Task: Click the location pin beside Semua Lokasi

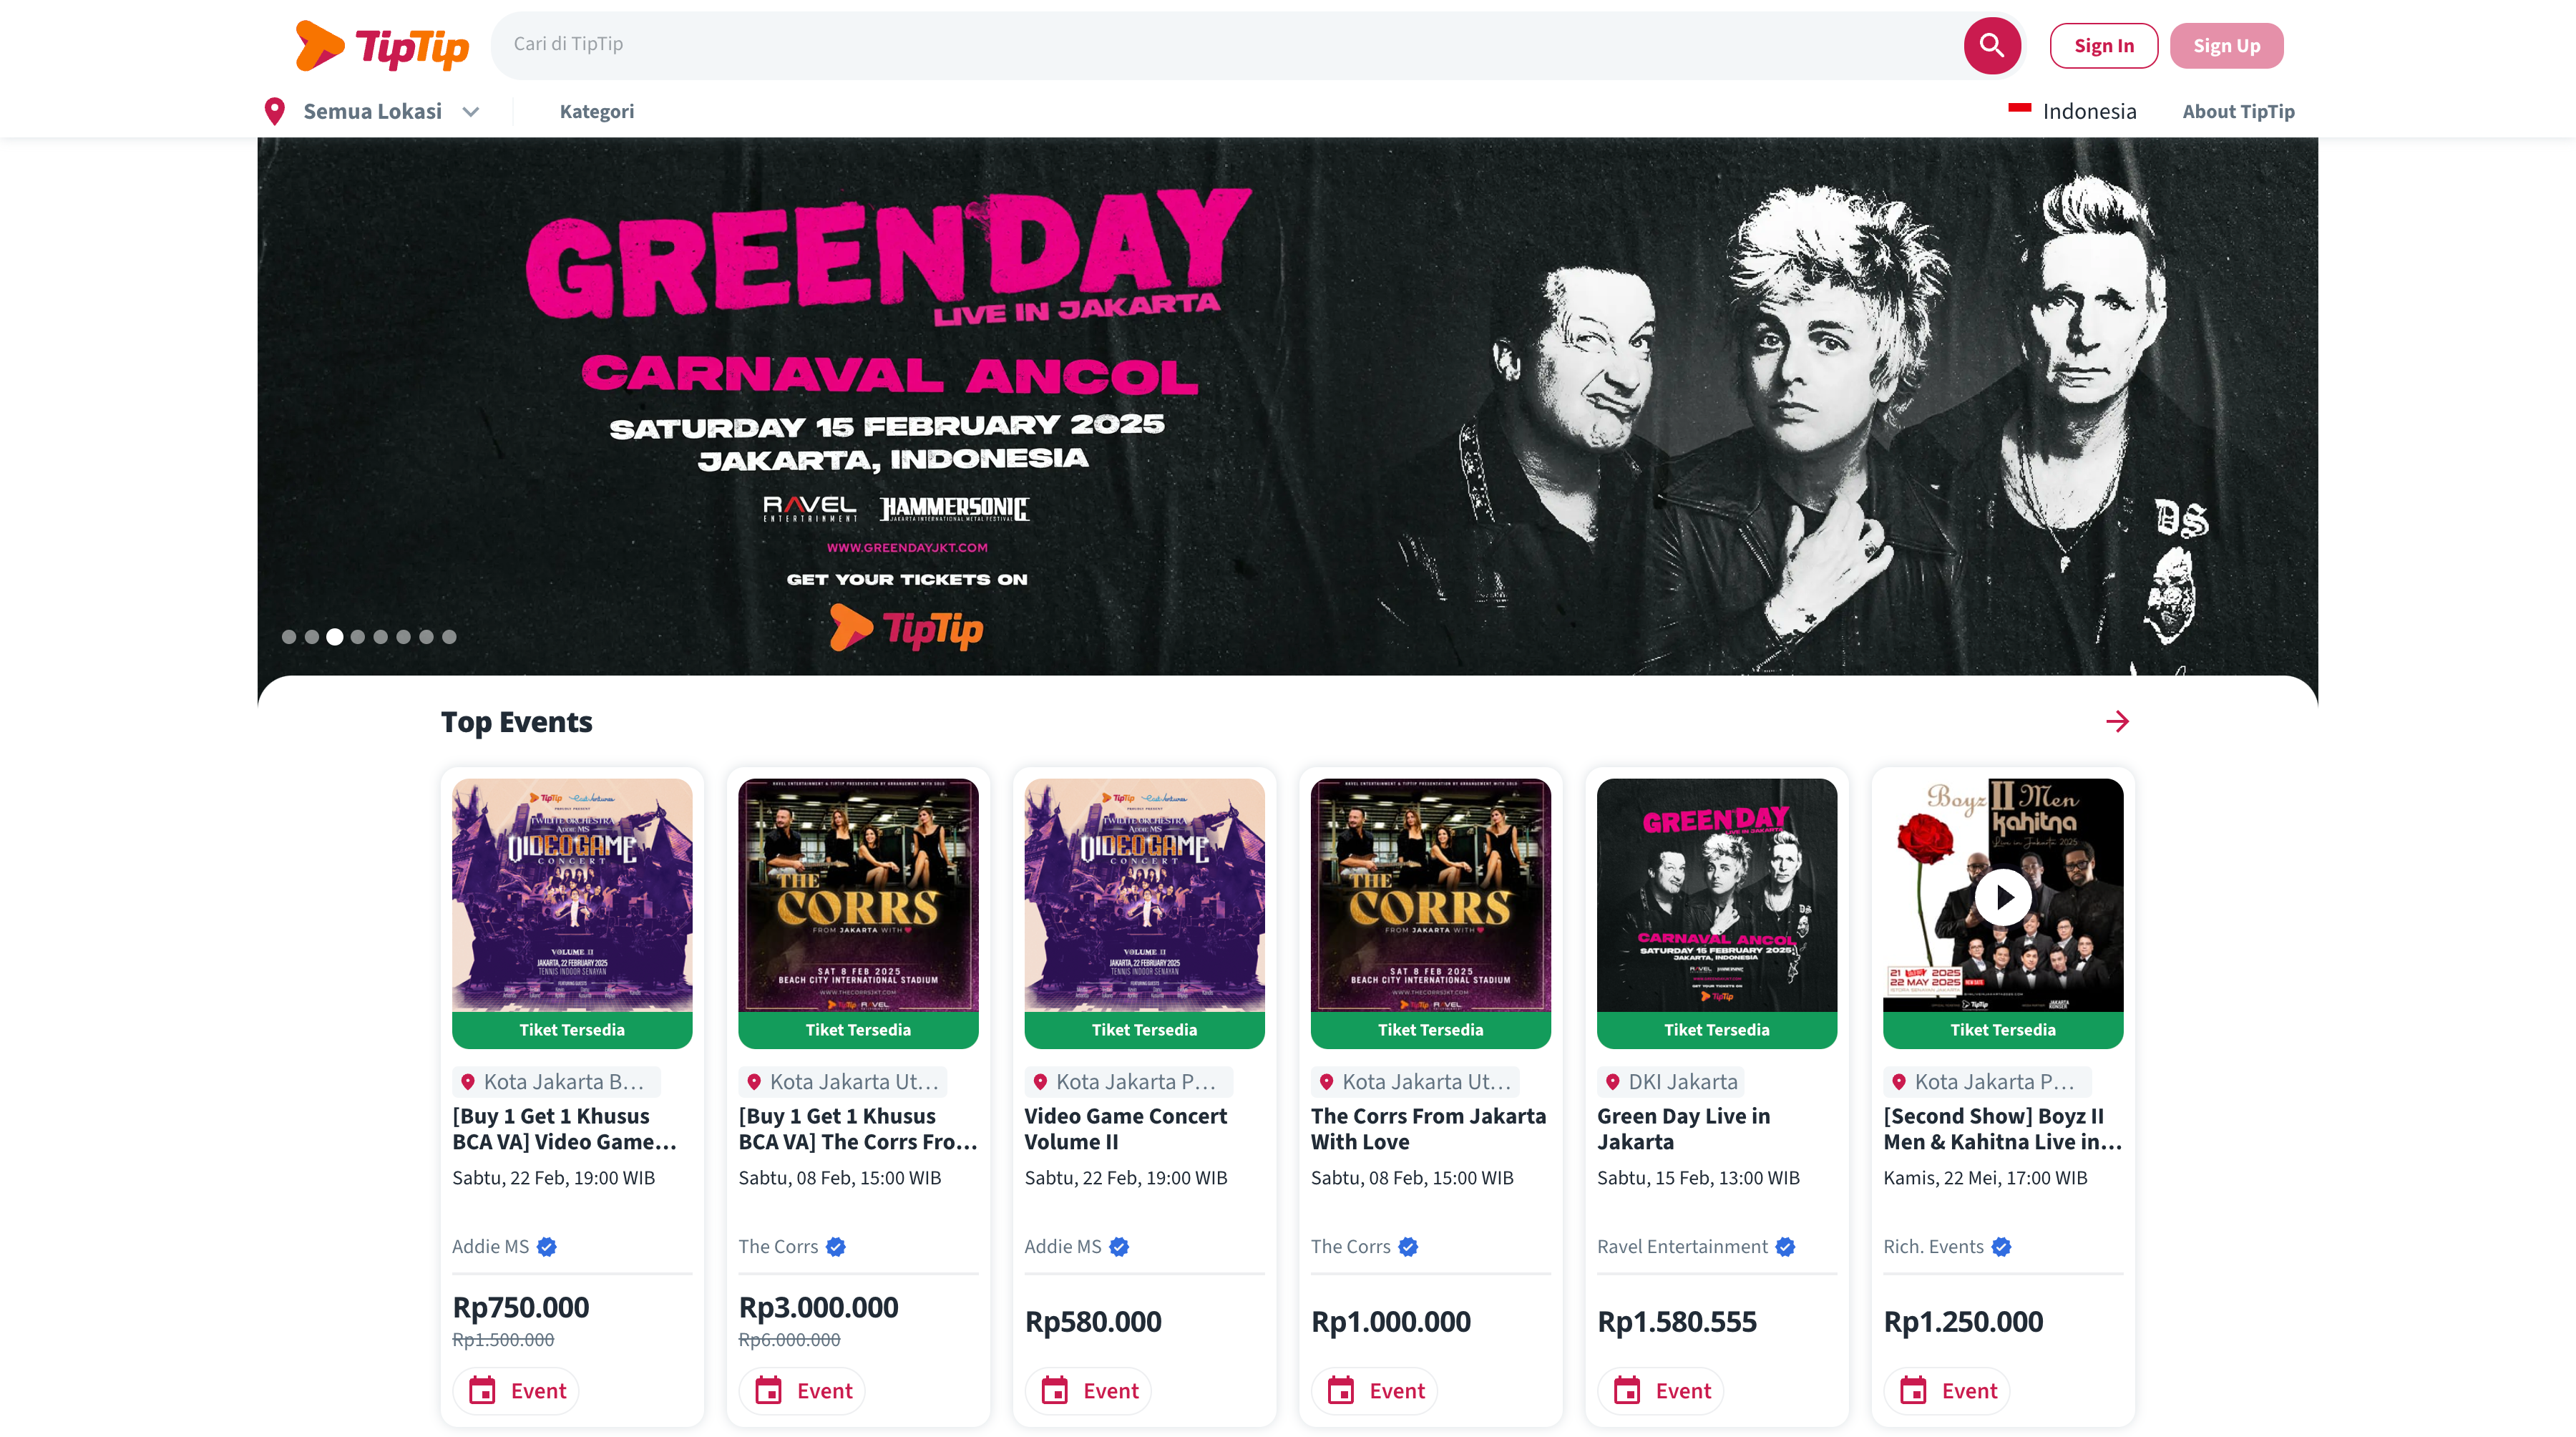Action: click(274, 111)
